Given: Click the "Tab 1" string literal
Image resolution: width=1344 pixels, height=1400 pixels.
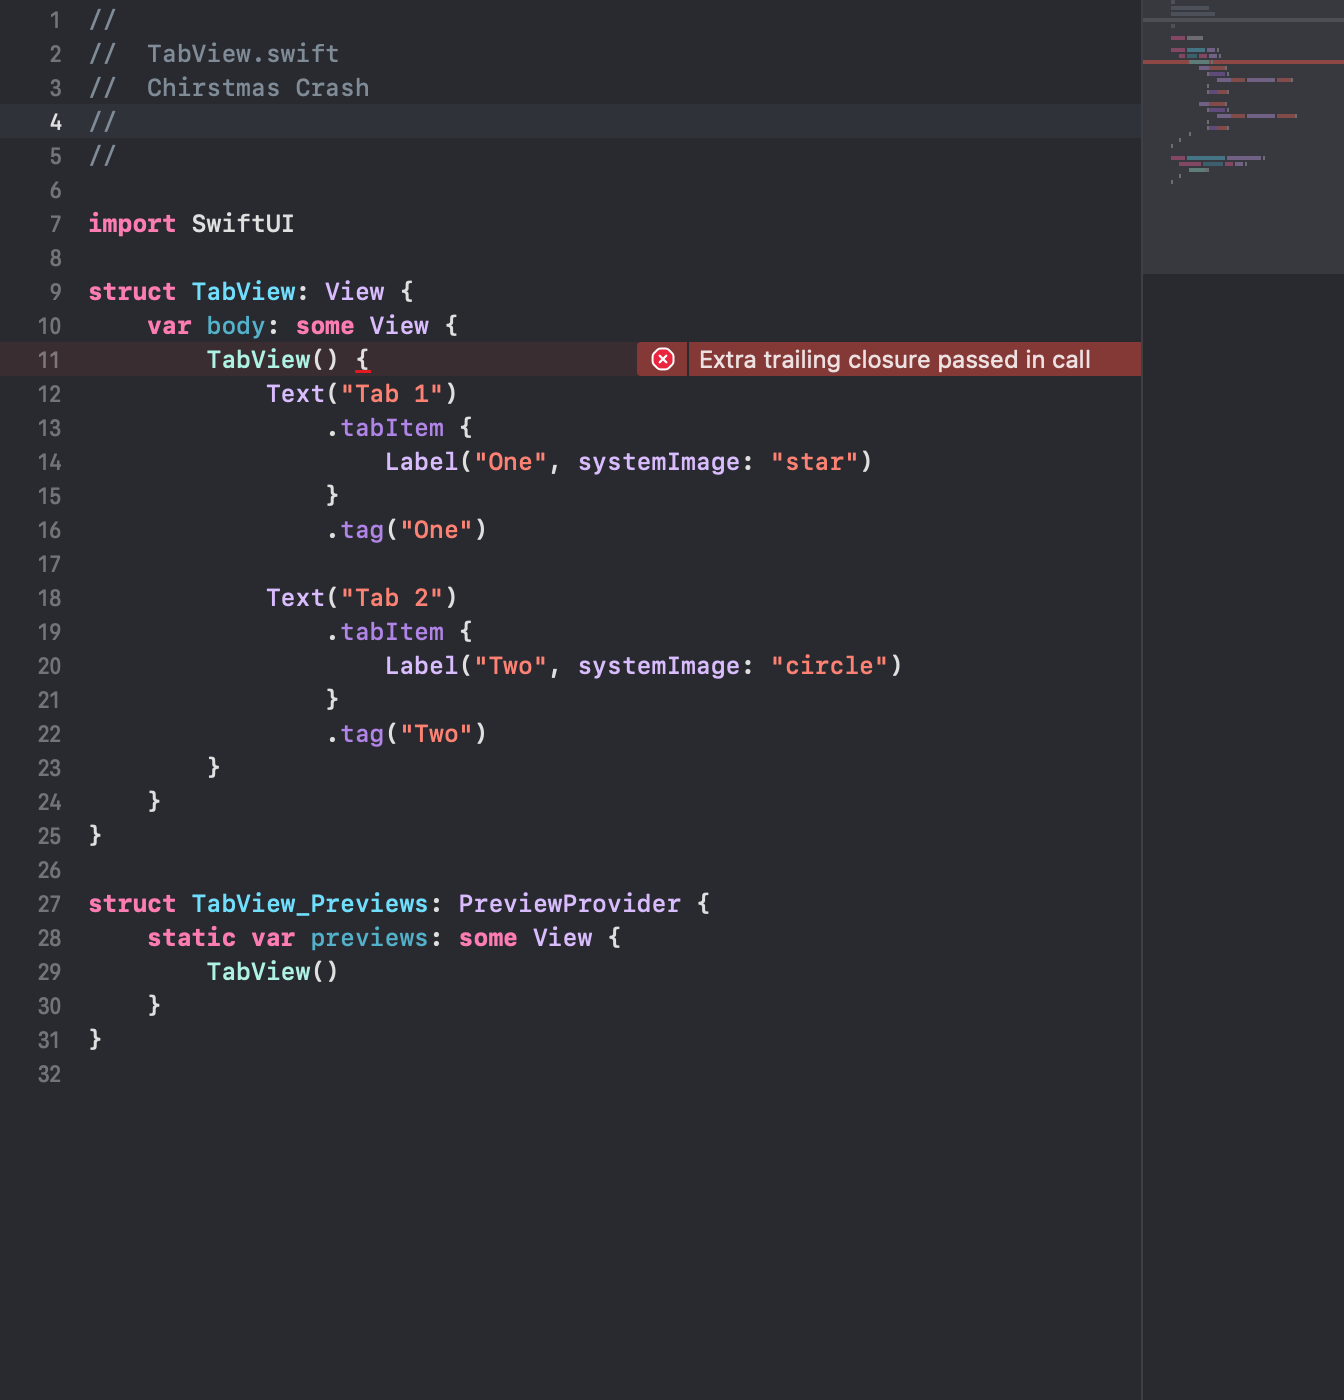Looking at the screenshot, I should click(392, 394).
